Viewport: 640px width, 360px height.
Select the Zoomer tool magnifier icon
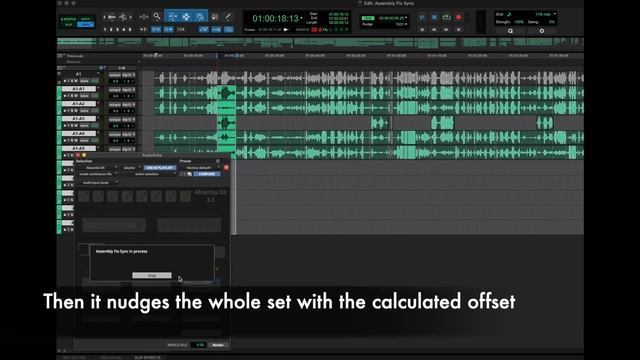click(x=157, y=17)
